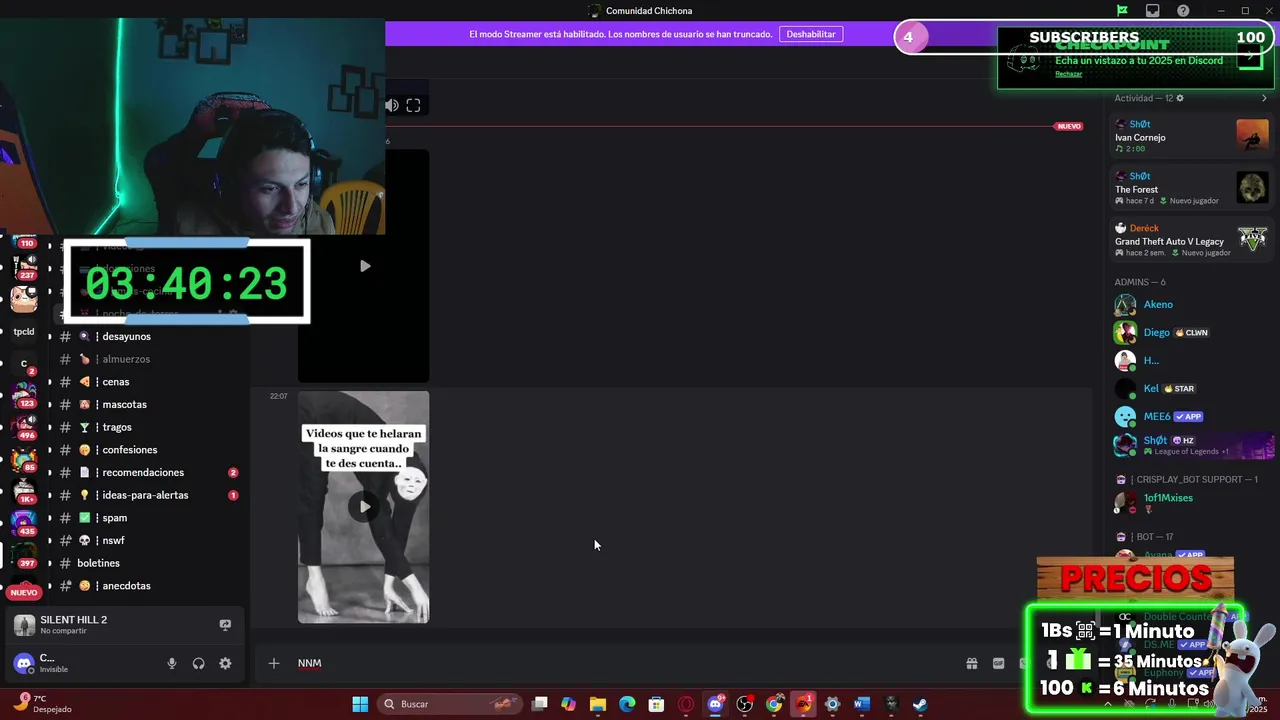The height and width of the screenshot is (720, 1280).
Task: Open Word from taskbar
Action: point(862,704)
